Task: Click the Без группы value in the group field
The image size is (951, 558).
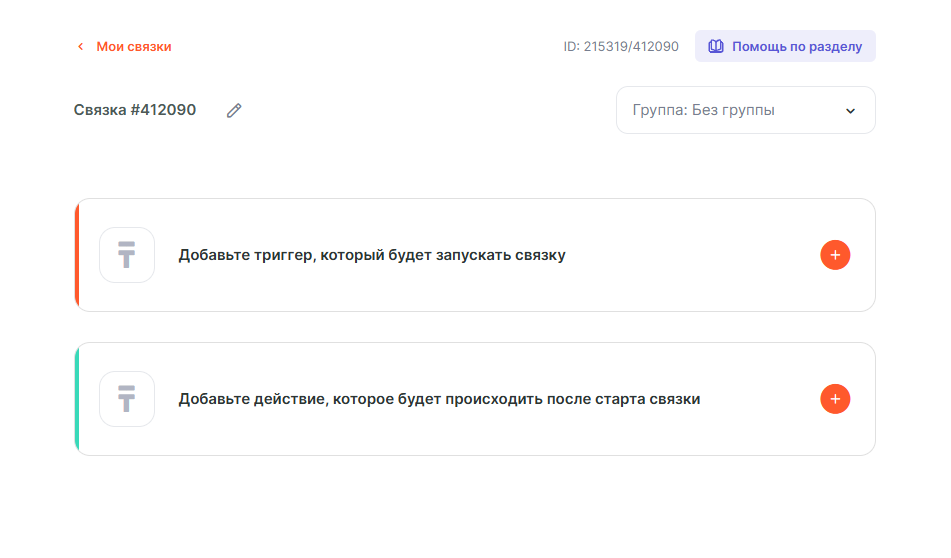Action: click(x=733, y=110)
